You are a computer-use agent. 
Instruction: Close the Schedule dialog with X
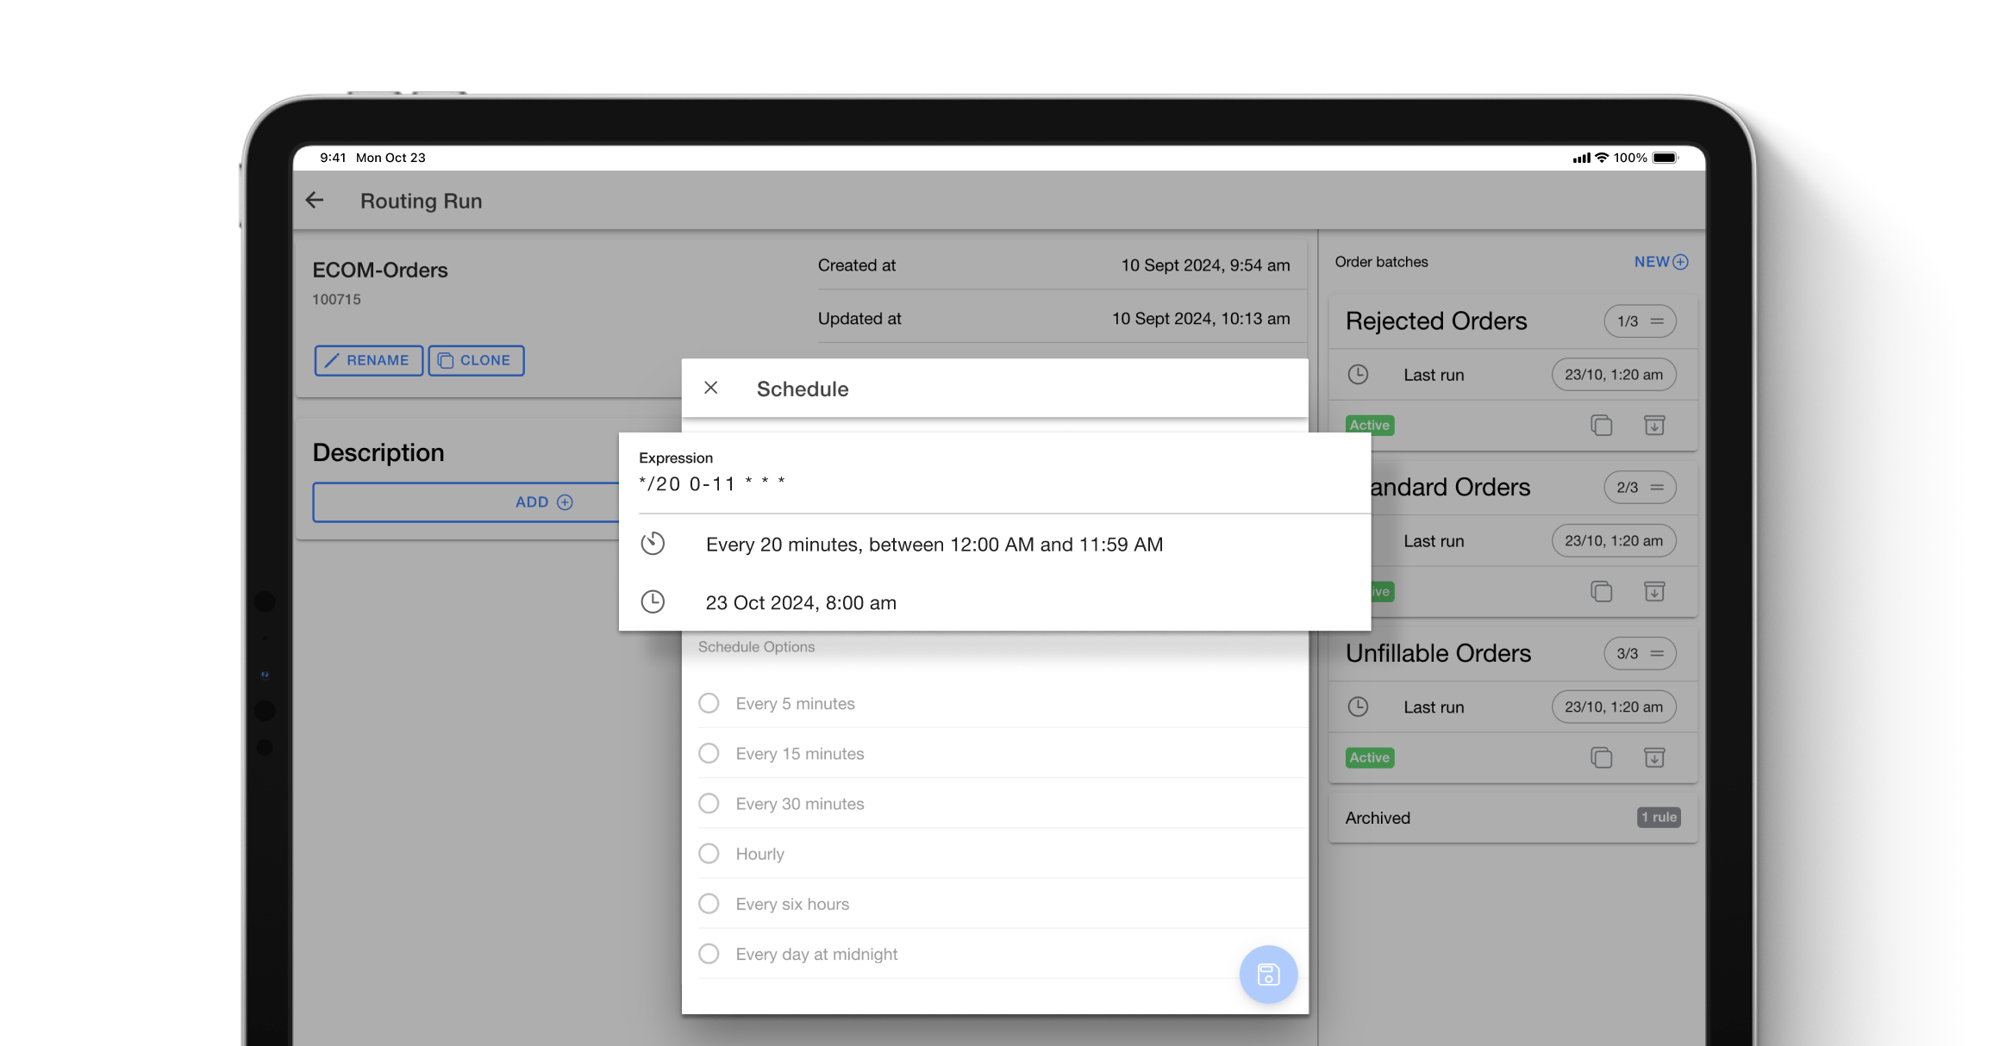pos(711,388)
